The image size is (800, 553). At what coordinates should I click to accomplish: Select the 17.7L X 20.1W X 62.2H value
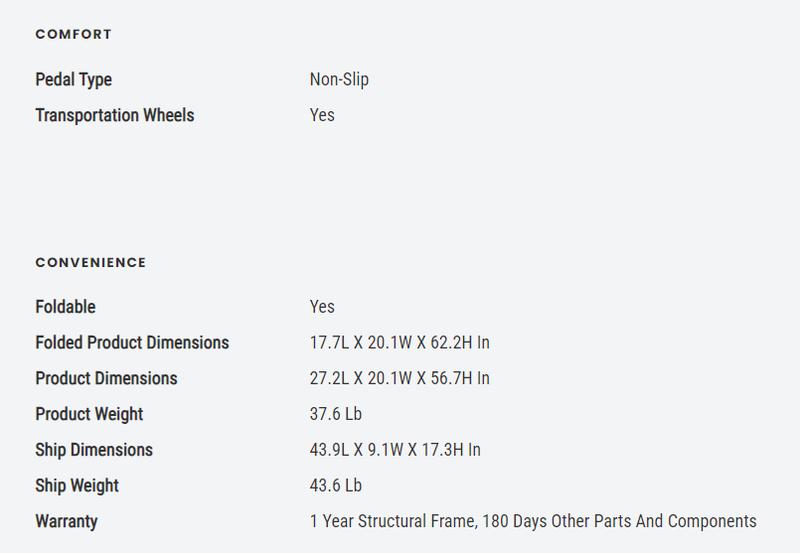pyautogui.click(x=399, y=343)
